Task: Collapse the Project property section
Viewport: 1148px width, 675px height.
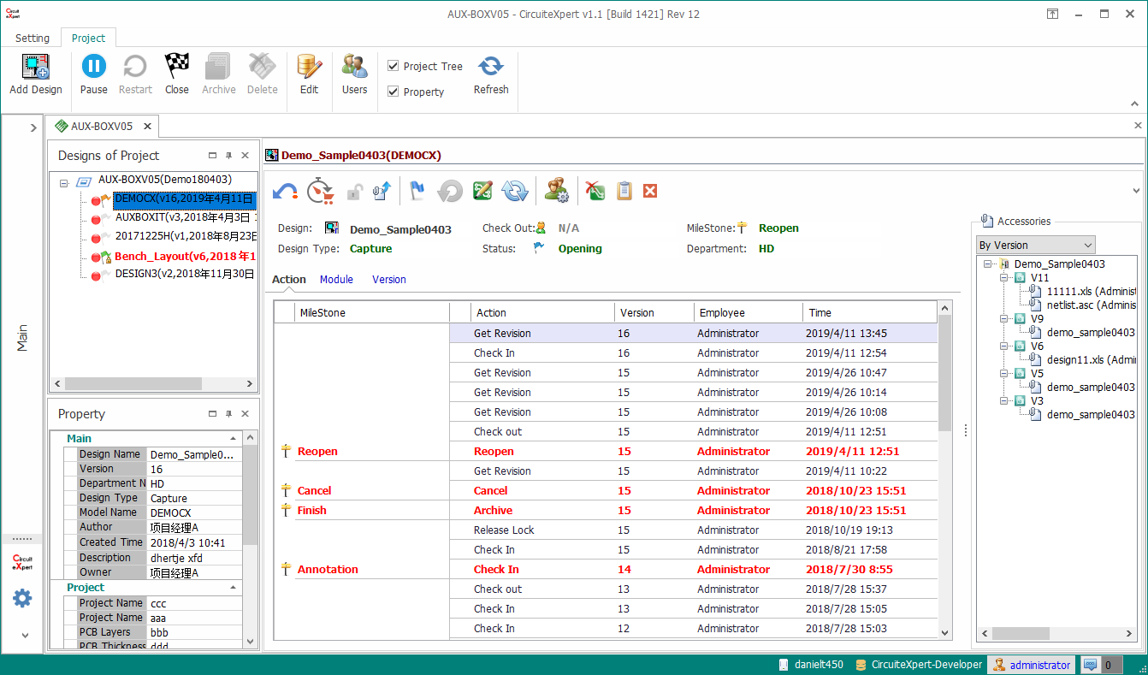Action: click(x=233, y=588)
